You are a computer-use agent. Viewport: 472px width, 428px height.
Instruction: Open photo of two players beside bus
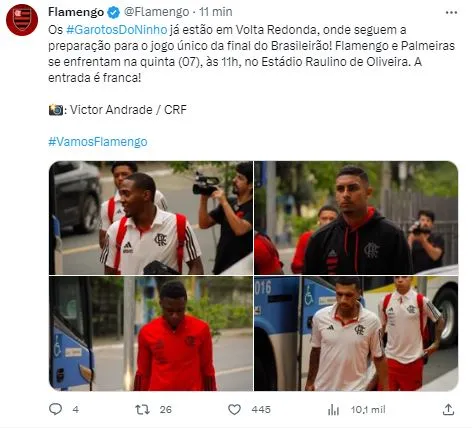tap(356, 333)
